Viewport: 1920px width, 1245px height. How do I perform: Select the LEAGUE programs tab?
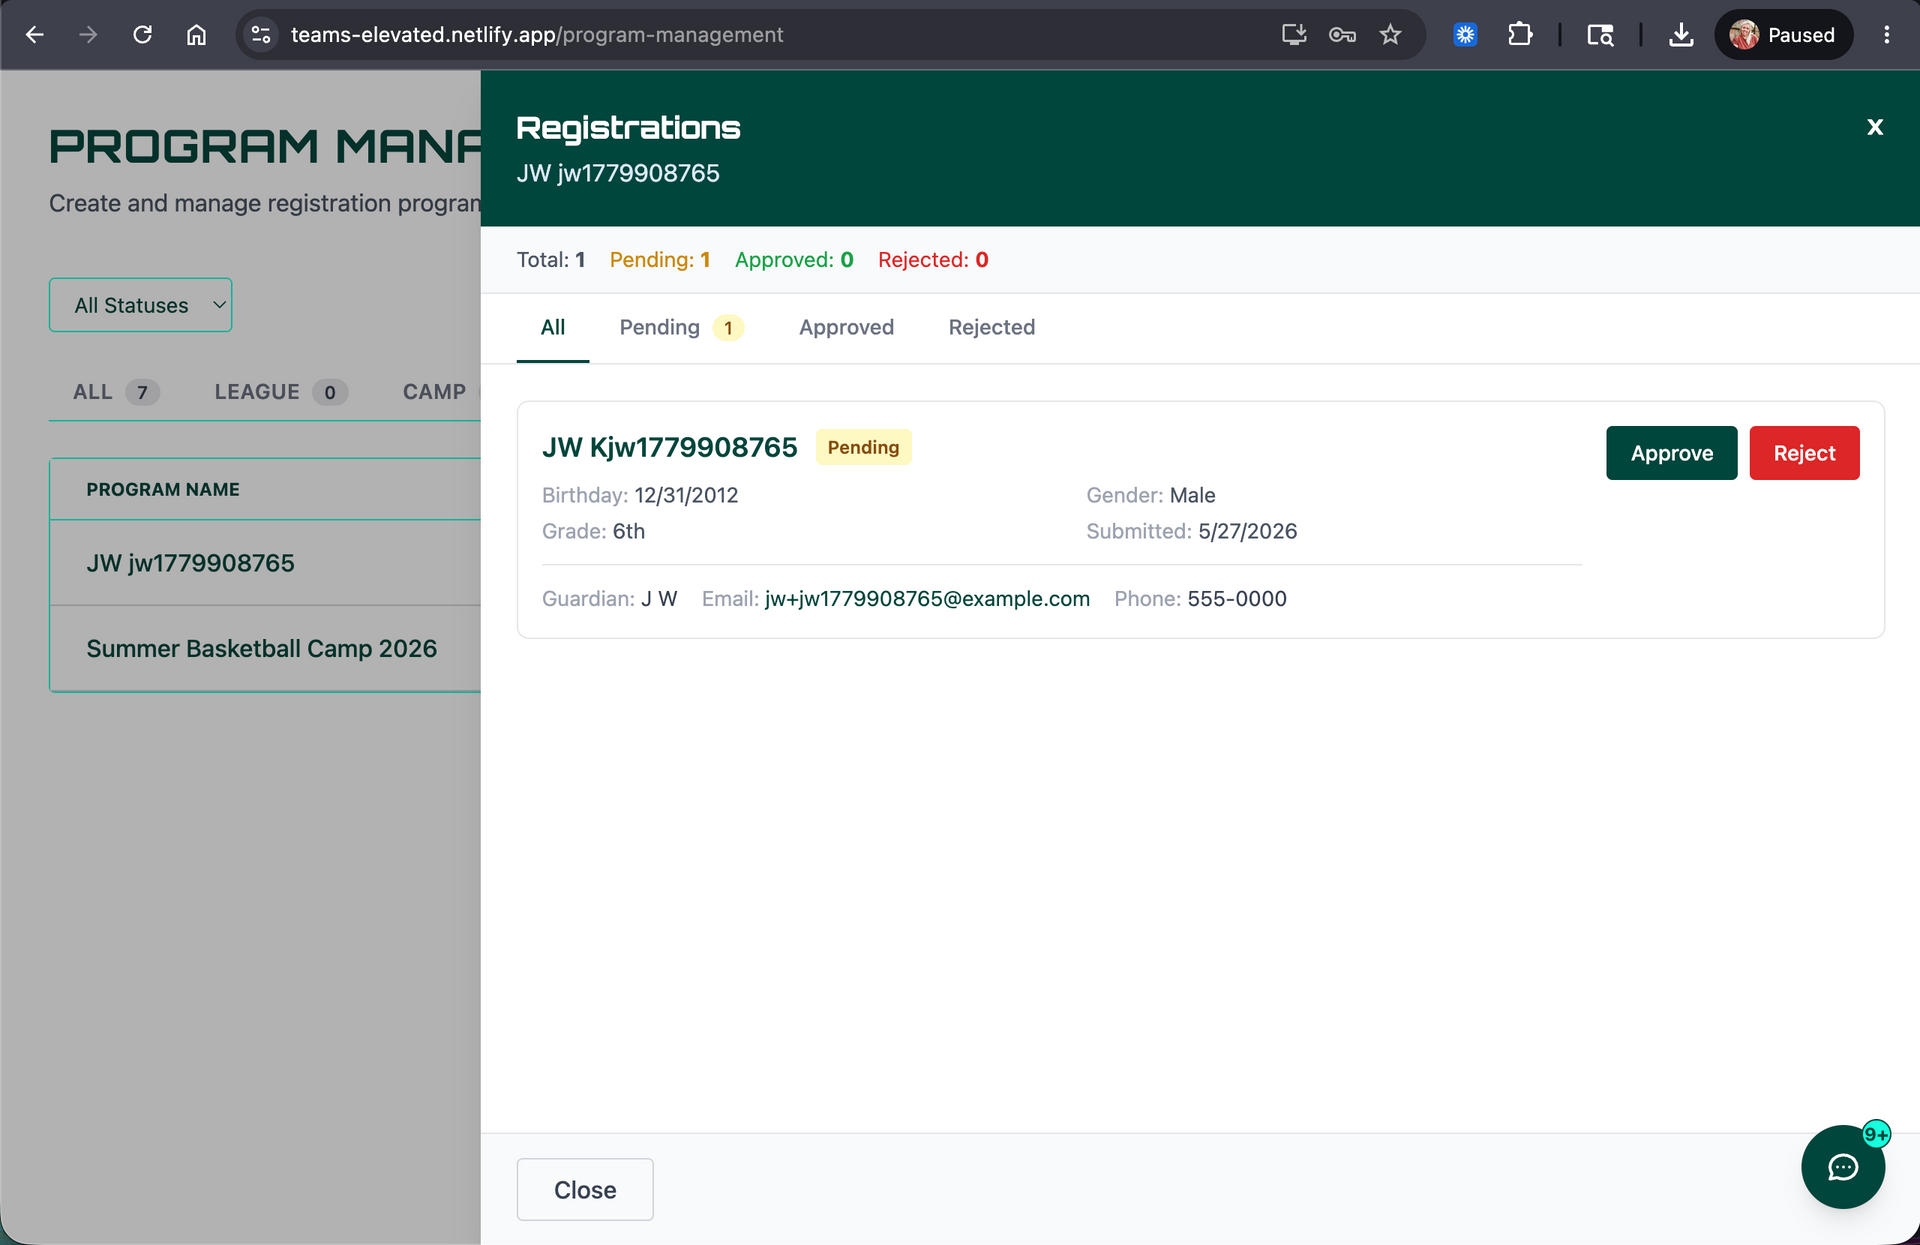coord(280,392)
